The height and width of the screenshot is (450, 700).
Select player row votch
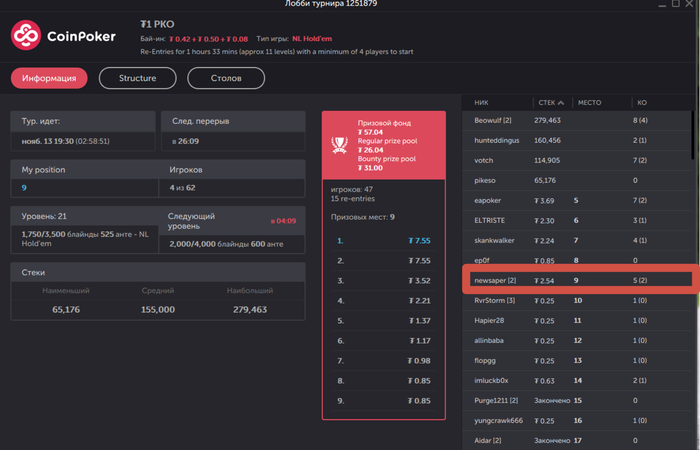577,160
